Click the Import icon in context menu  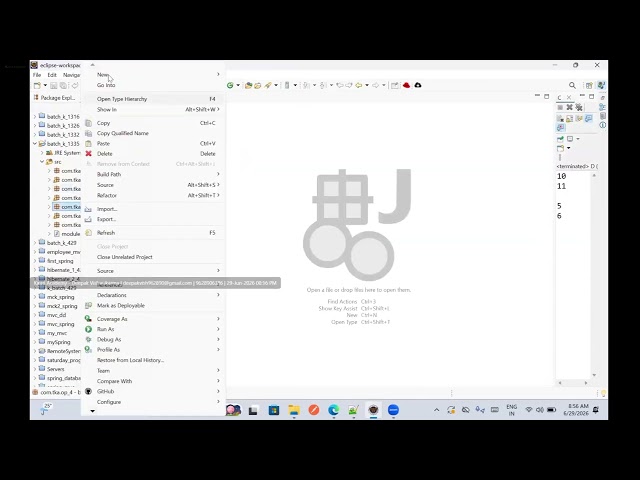pyautogui.click(x=88, y=209)
